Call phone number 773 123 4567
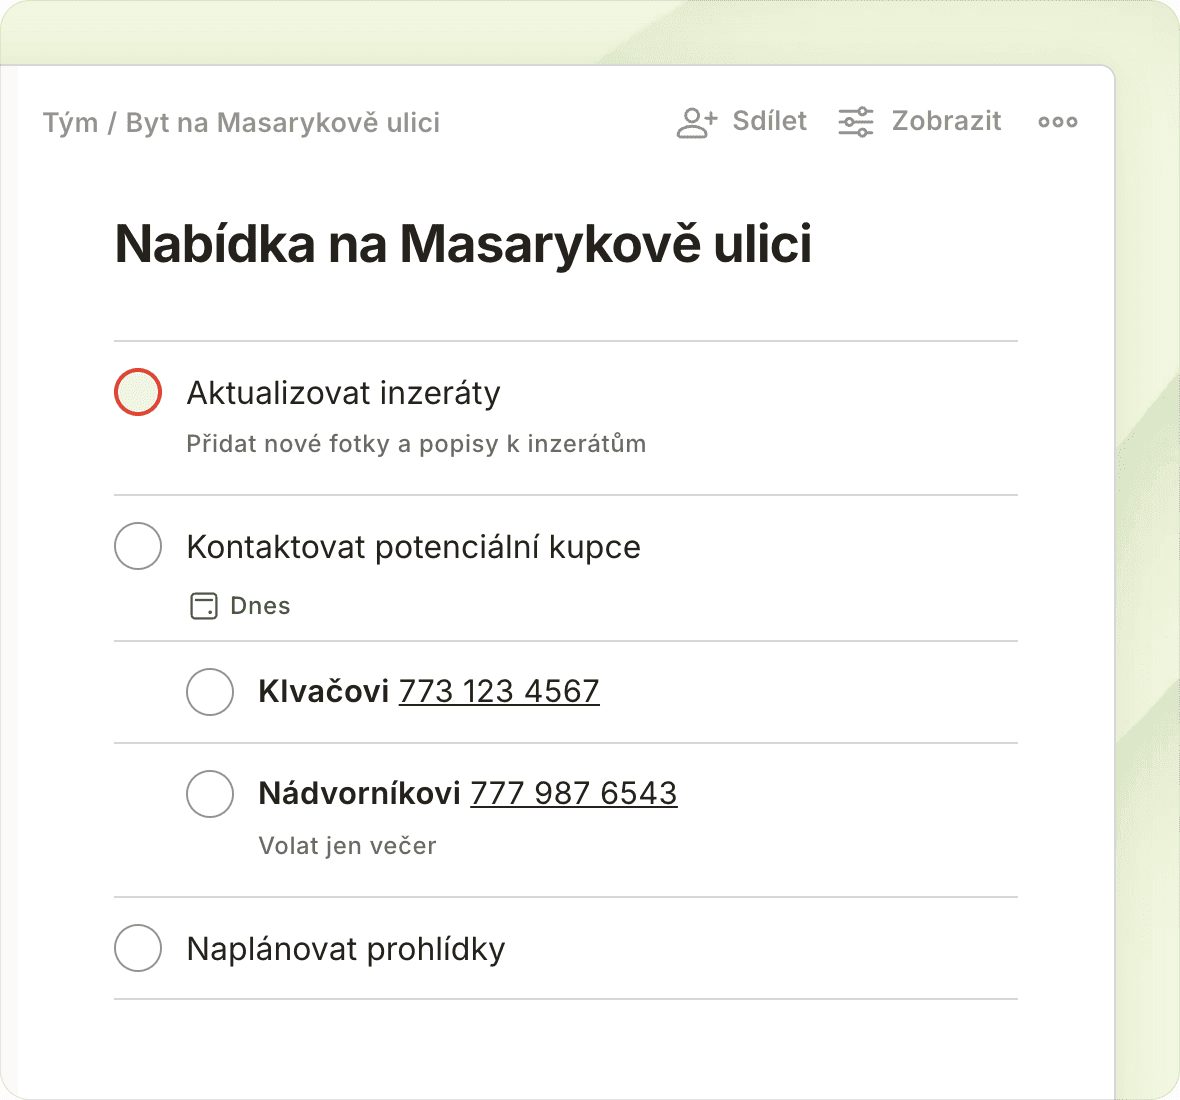This screenshot has width=1180, height=1100. 499,691
